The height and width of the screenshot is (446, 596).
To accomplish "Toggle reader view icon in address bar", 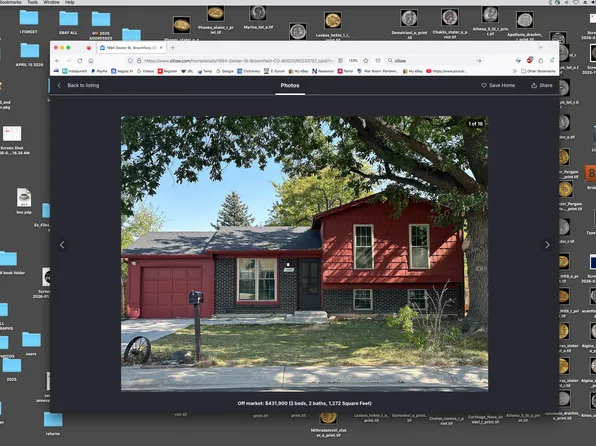I will [x=340, y=60].
